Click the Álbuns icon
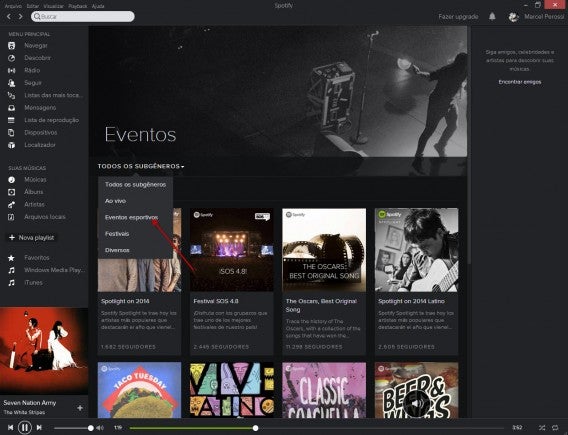Viewport: 568px width, 435px height. tap(12, 192)
